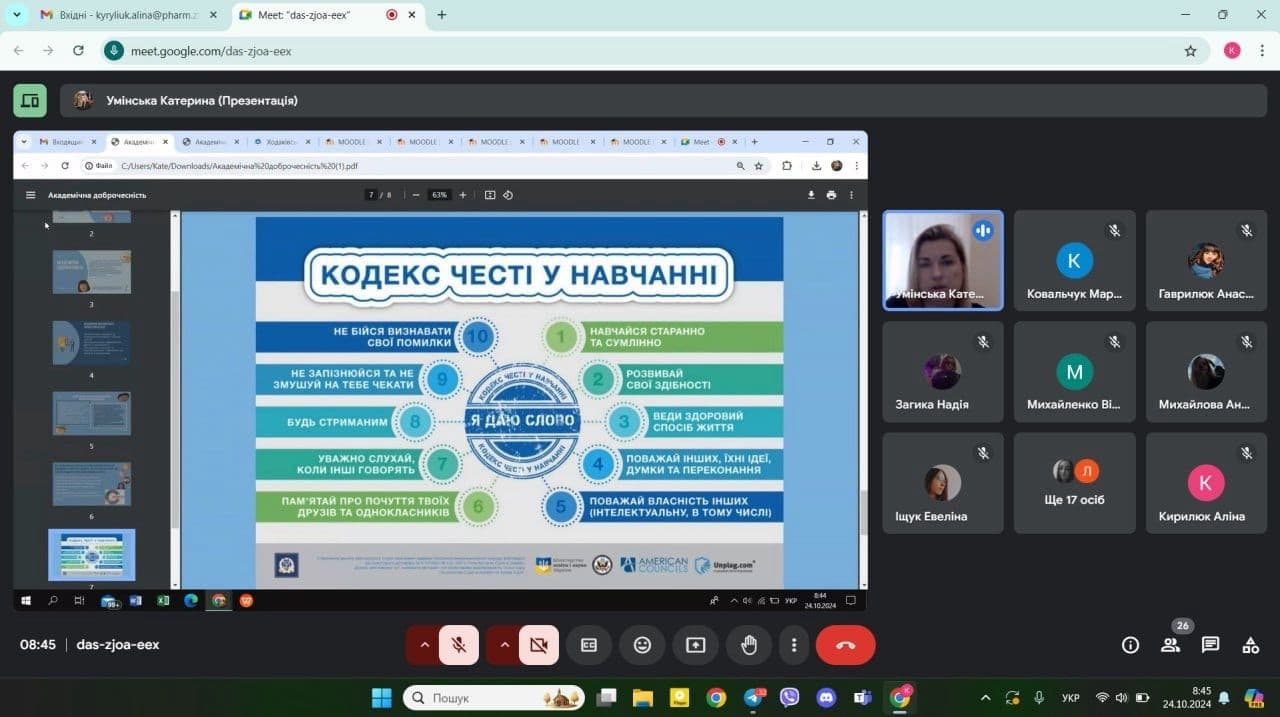Open Telegram from the taskbar
1280x717 pixels.
753,697
